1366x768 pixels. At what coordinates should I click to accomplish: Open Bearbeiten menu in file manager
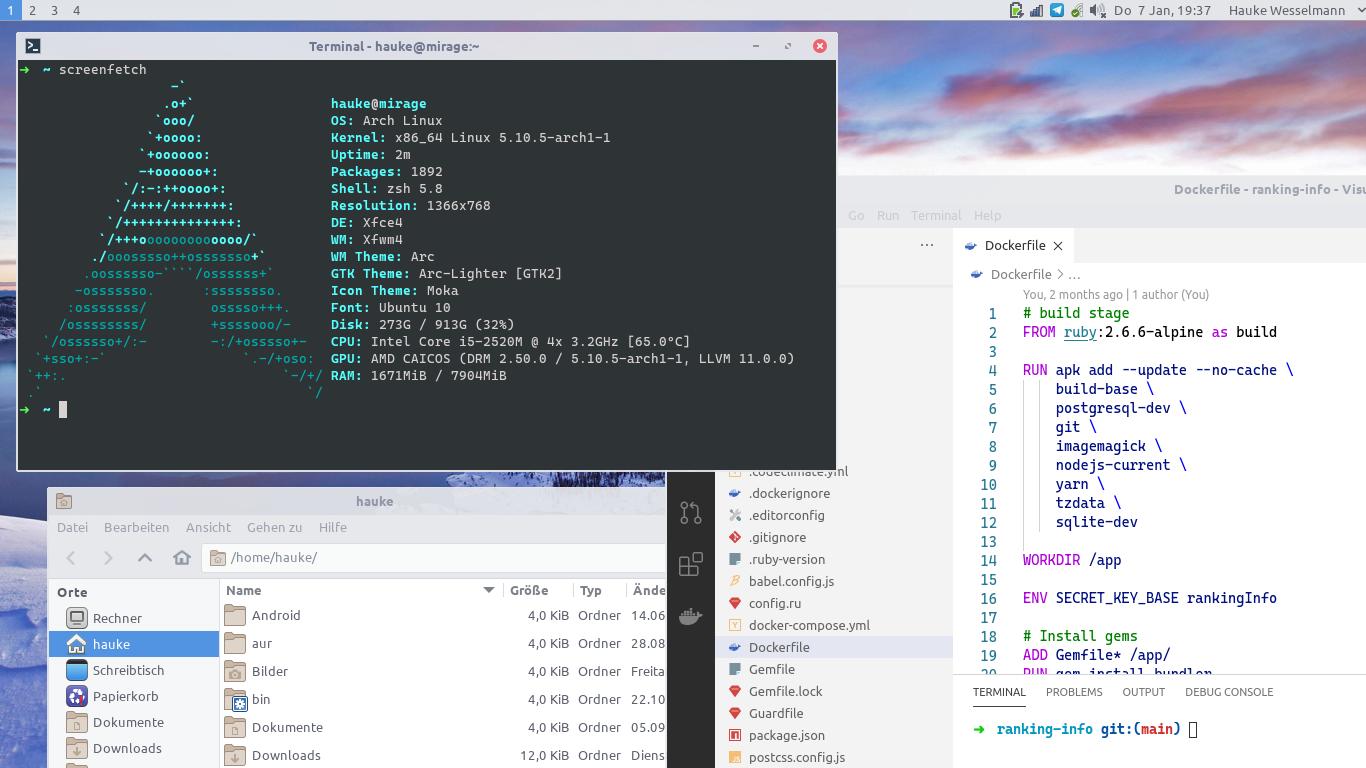(x=136, y=527)
